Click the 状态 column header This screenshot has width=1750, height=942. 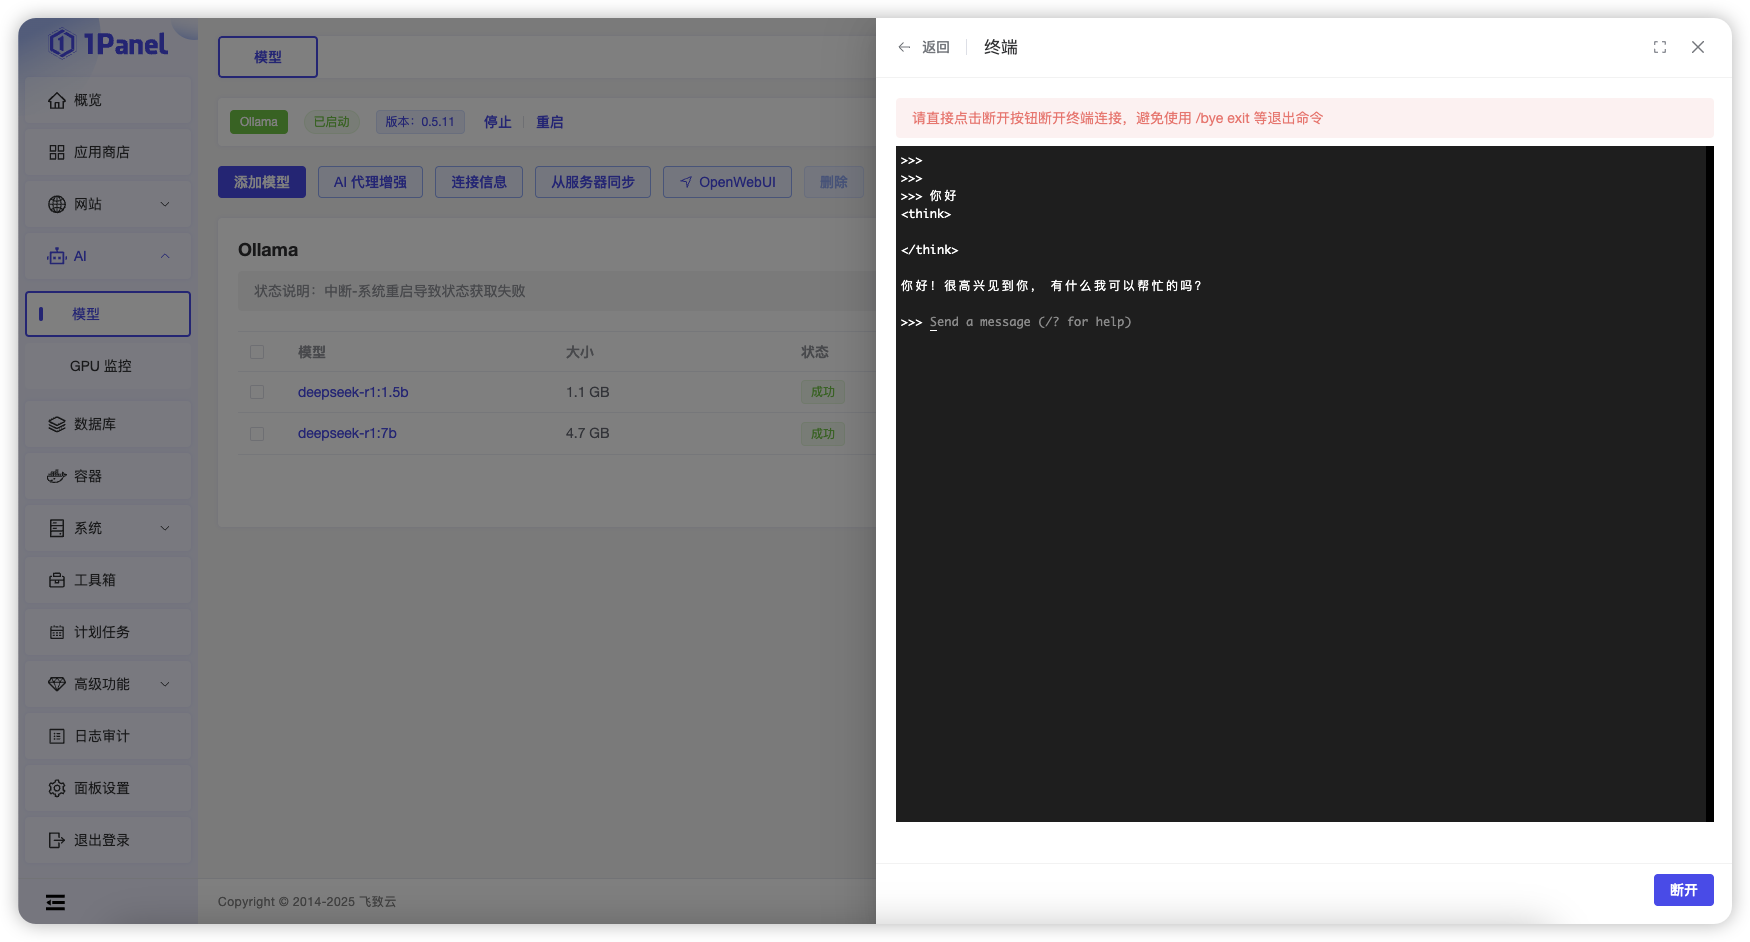coord(815,352)
